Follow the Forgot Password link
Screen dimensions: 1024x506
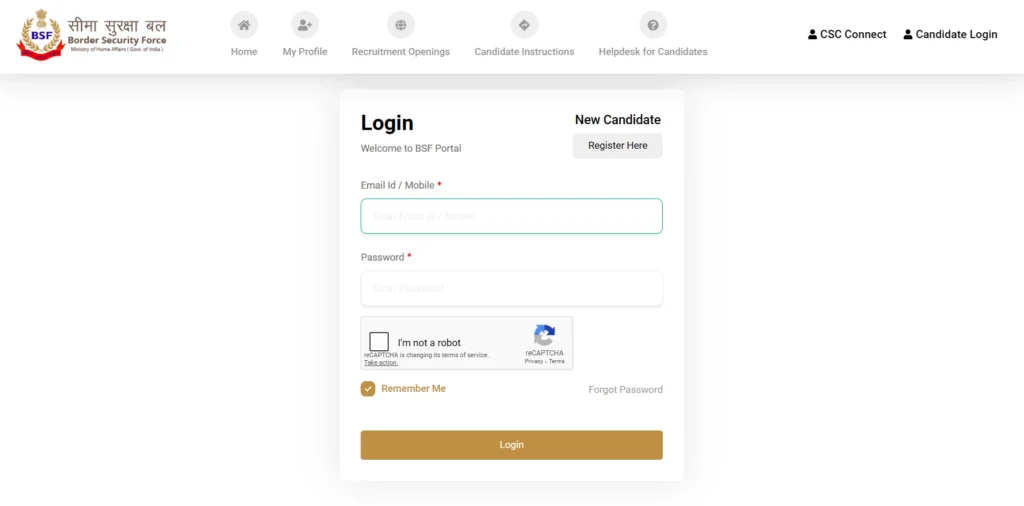625,390
